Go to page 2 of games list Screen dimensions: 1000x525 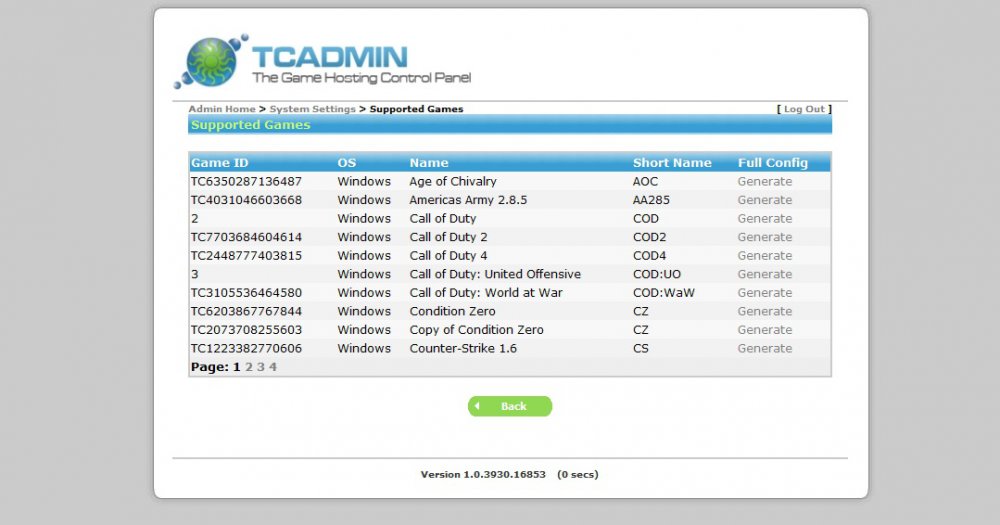point(249,367)
